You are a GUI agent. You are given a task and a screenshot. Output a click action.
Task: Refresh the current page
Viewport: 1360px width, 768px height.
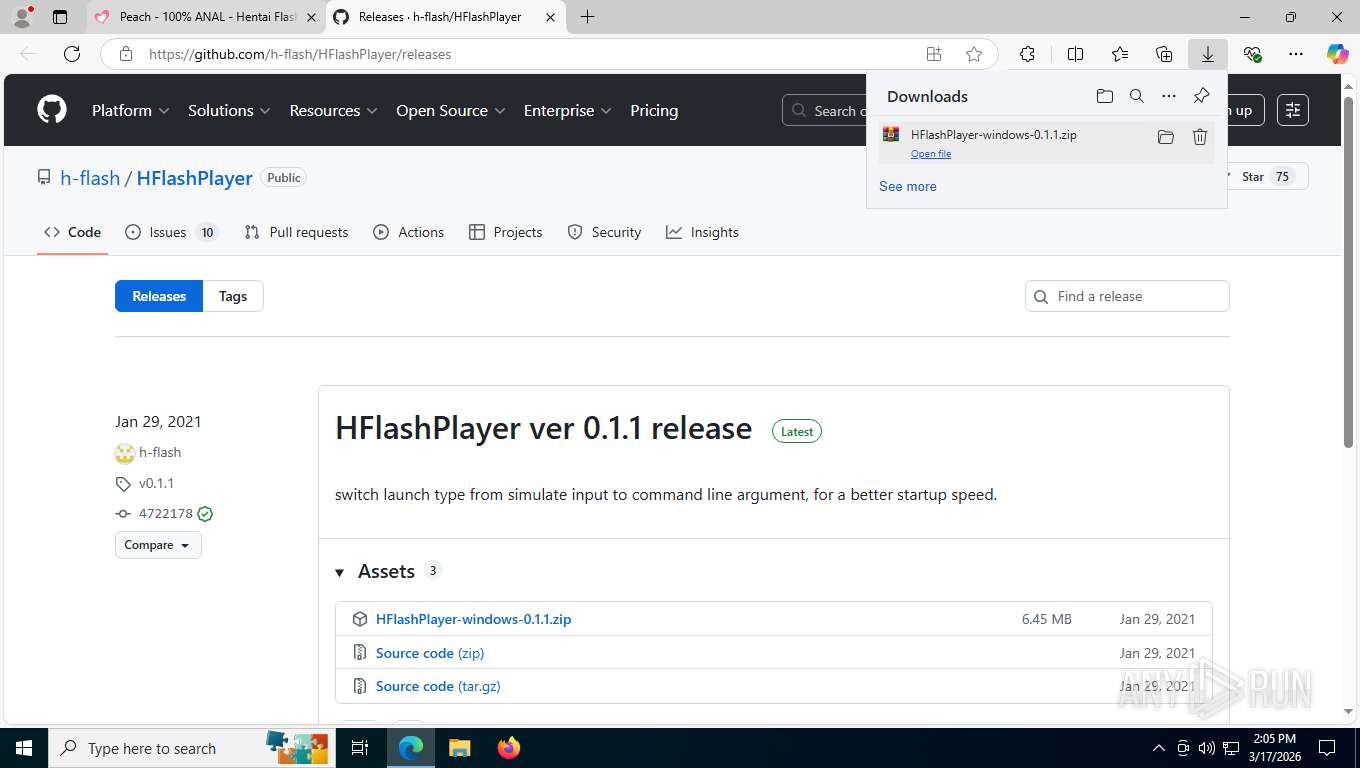(72, 54)
